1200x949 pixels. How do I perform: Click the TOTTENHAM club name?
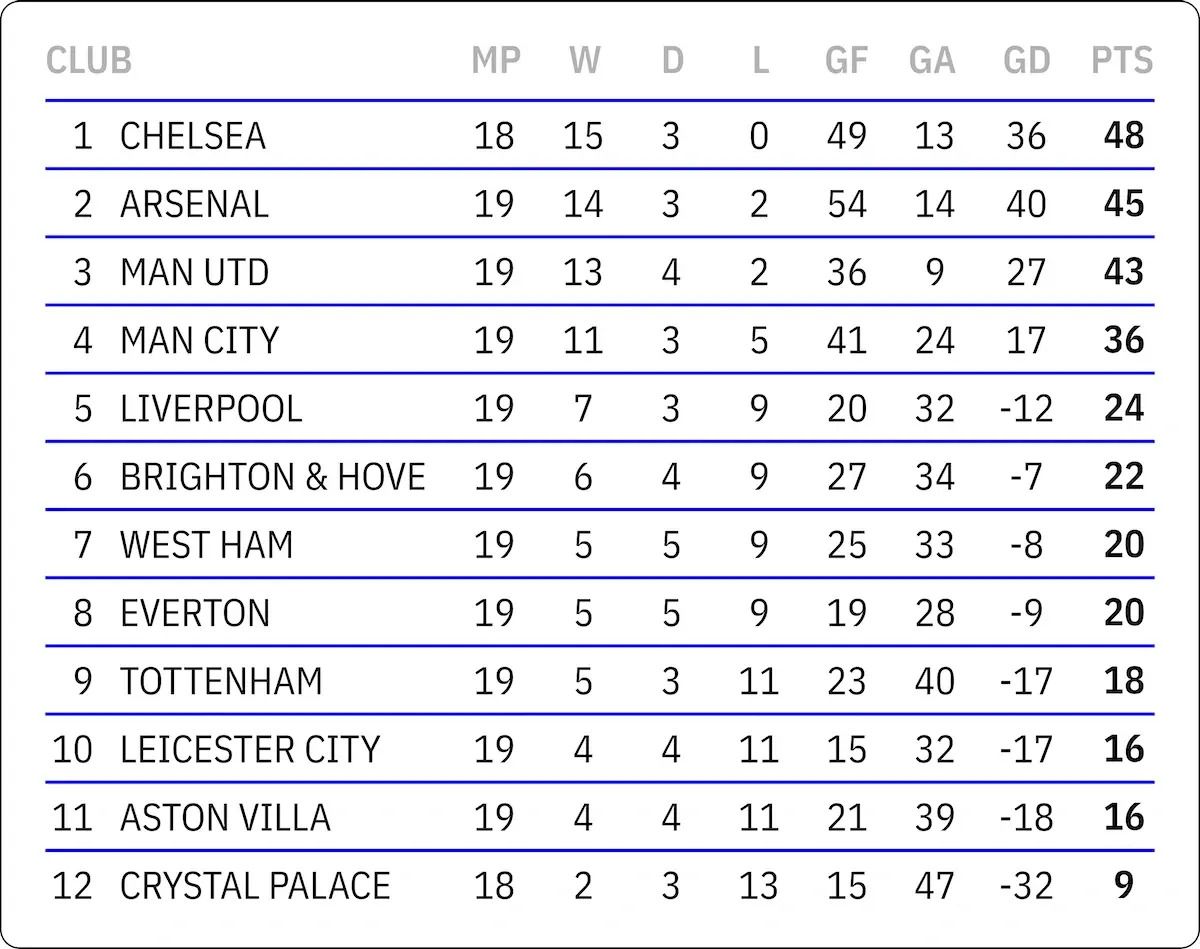[221, 681]
